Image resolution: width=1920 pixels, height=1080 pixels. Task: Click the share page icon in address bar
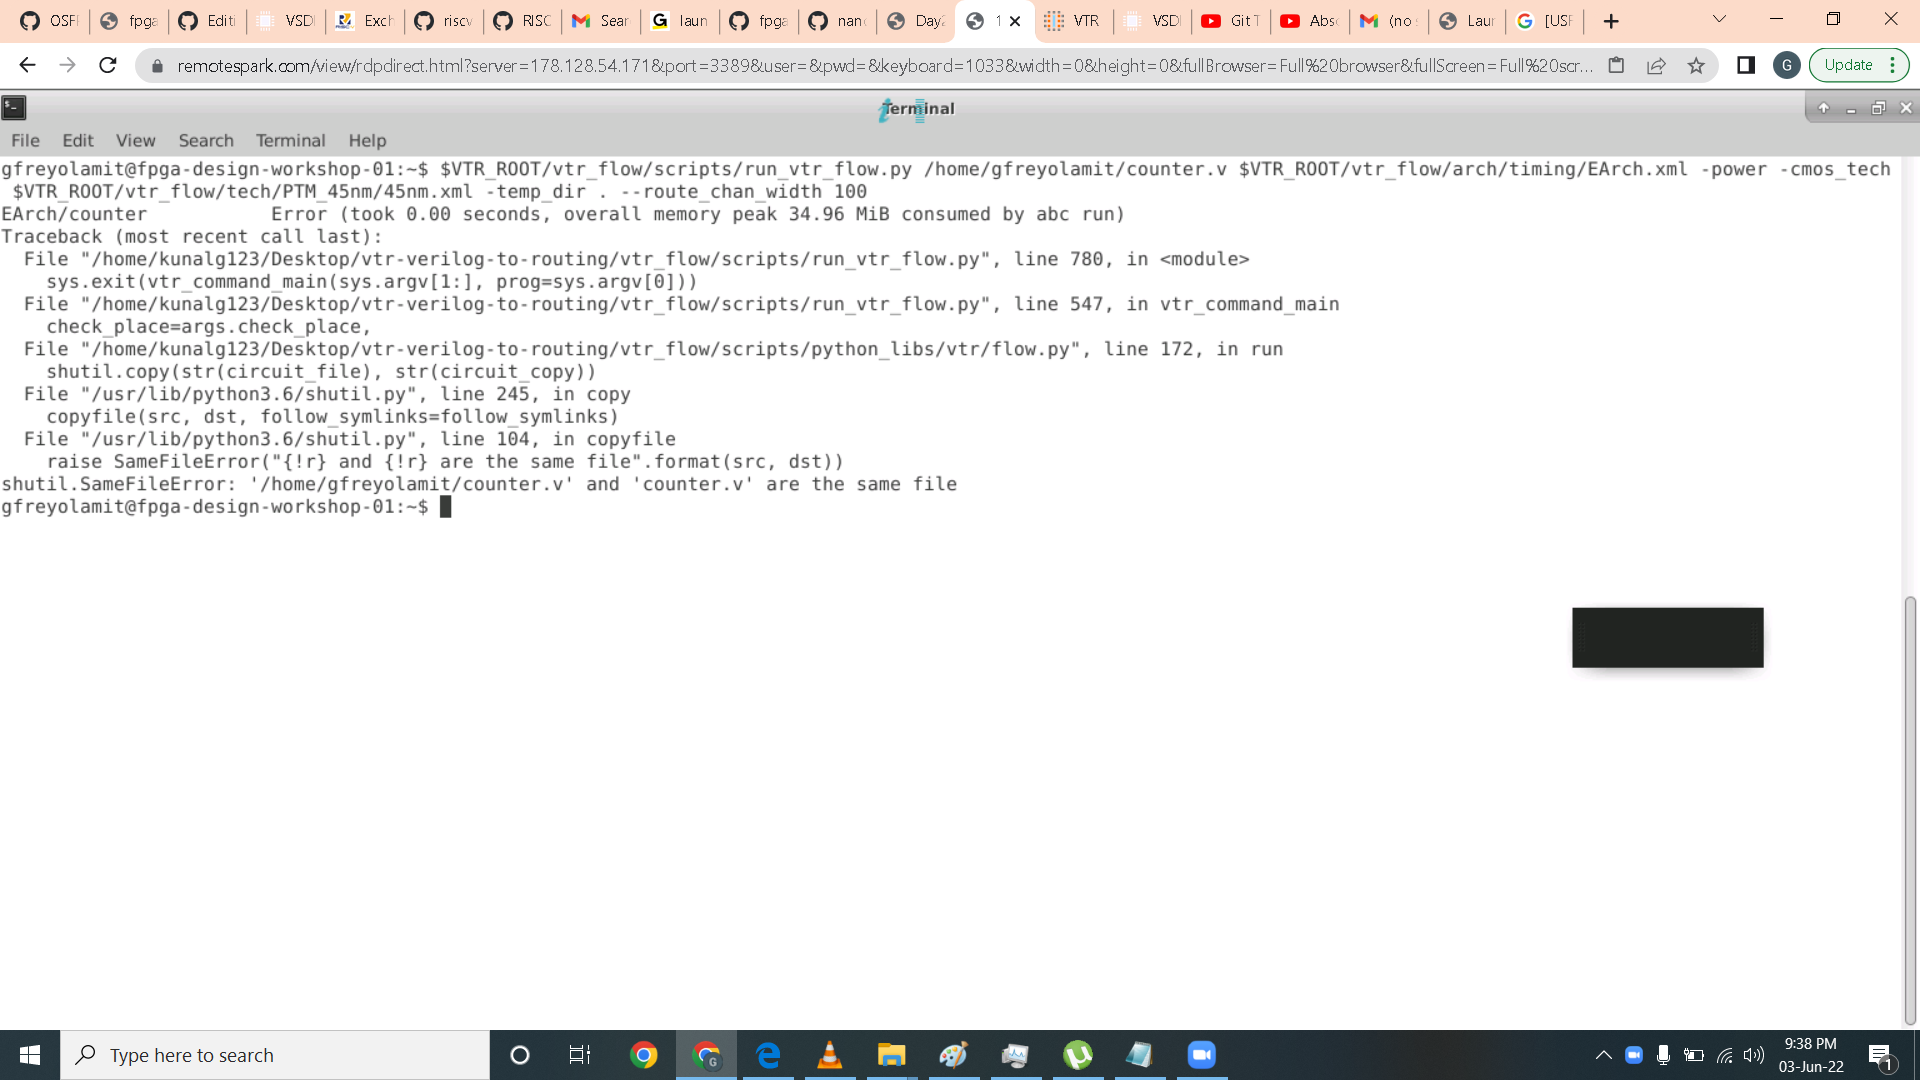coord(1656,66)
